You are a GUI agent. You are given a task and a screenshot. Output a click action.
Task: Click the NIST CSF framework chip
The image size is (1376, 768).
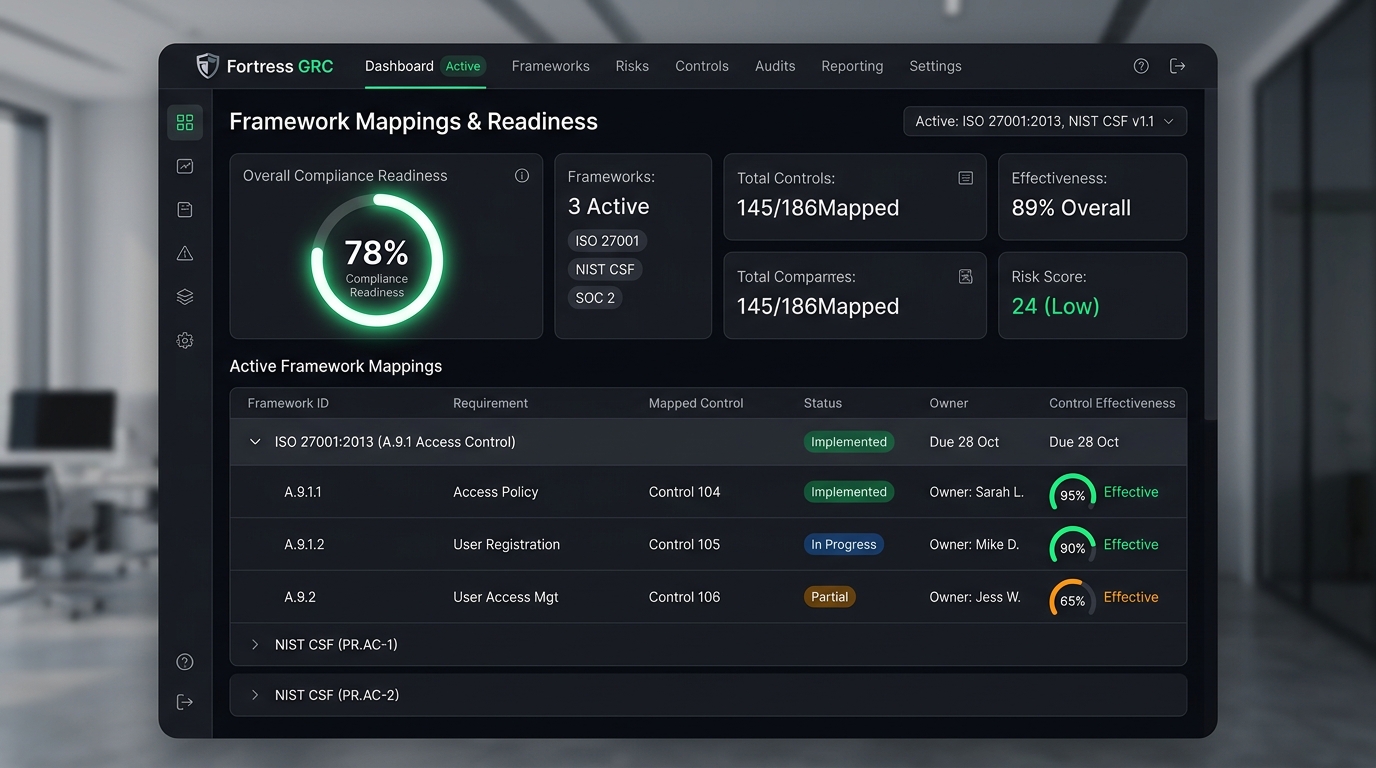(605, 269)
